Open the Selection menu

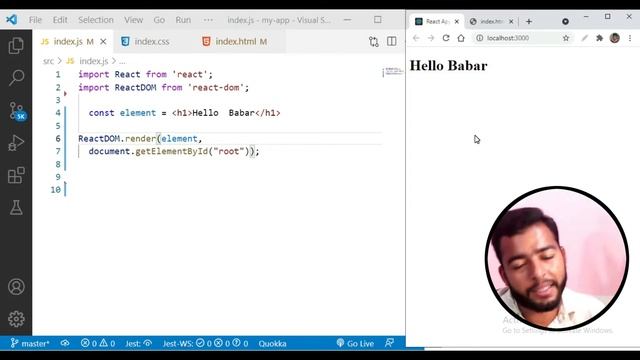96,20
